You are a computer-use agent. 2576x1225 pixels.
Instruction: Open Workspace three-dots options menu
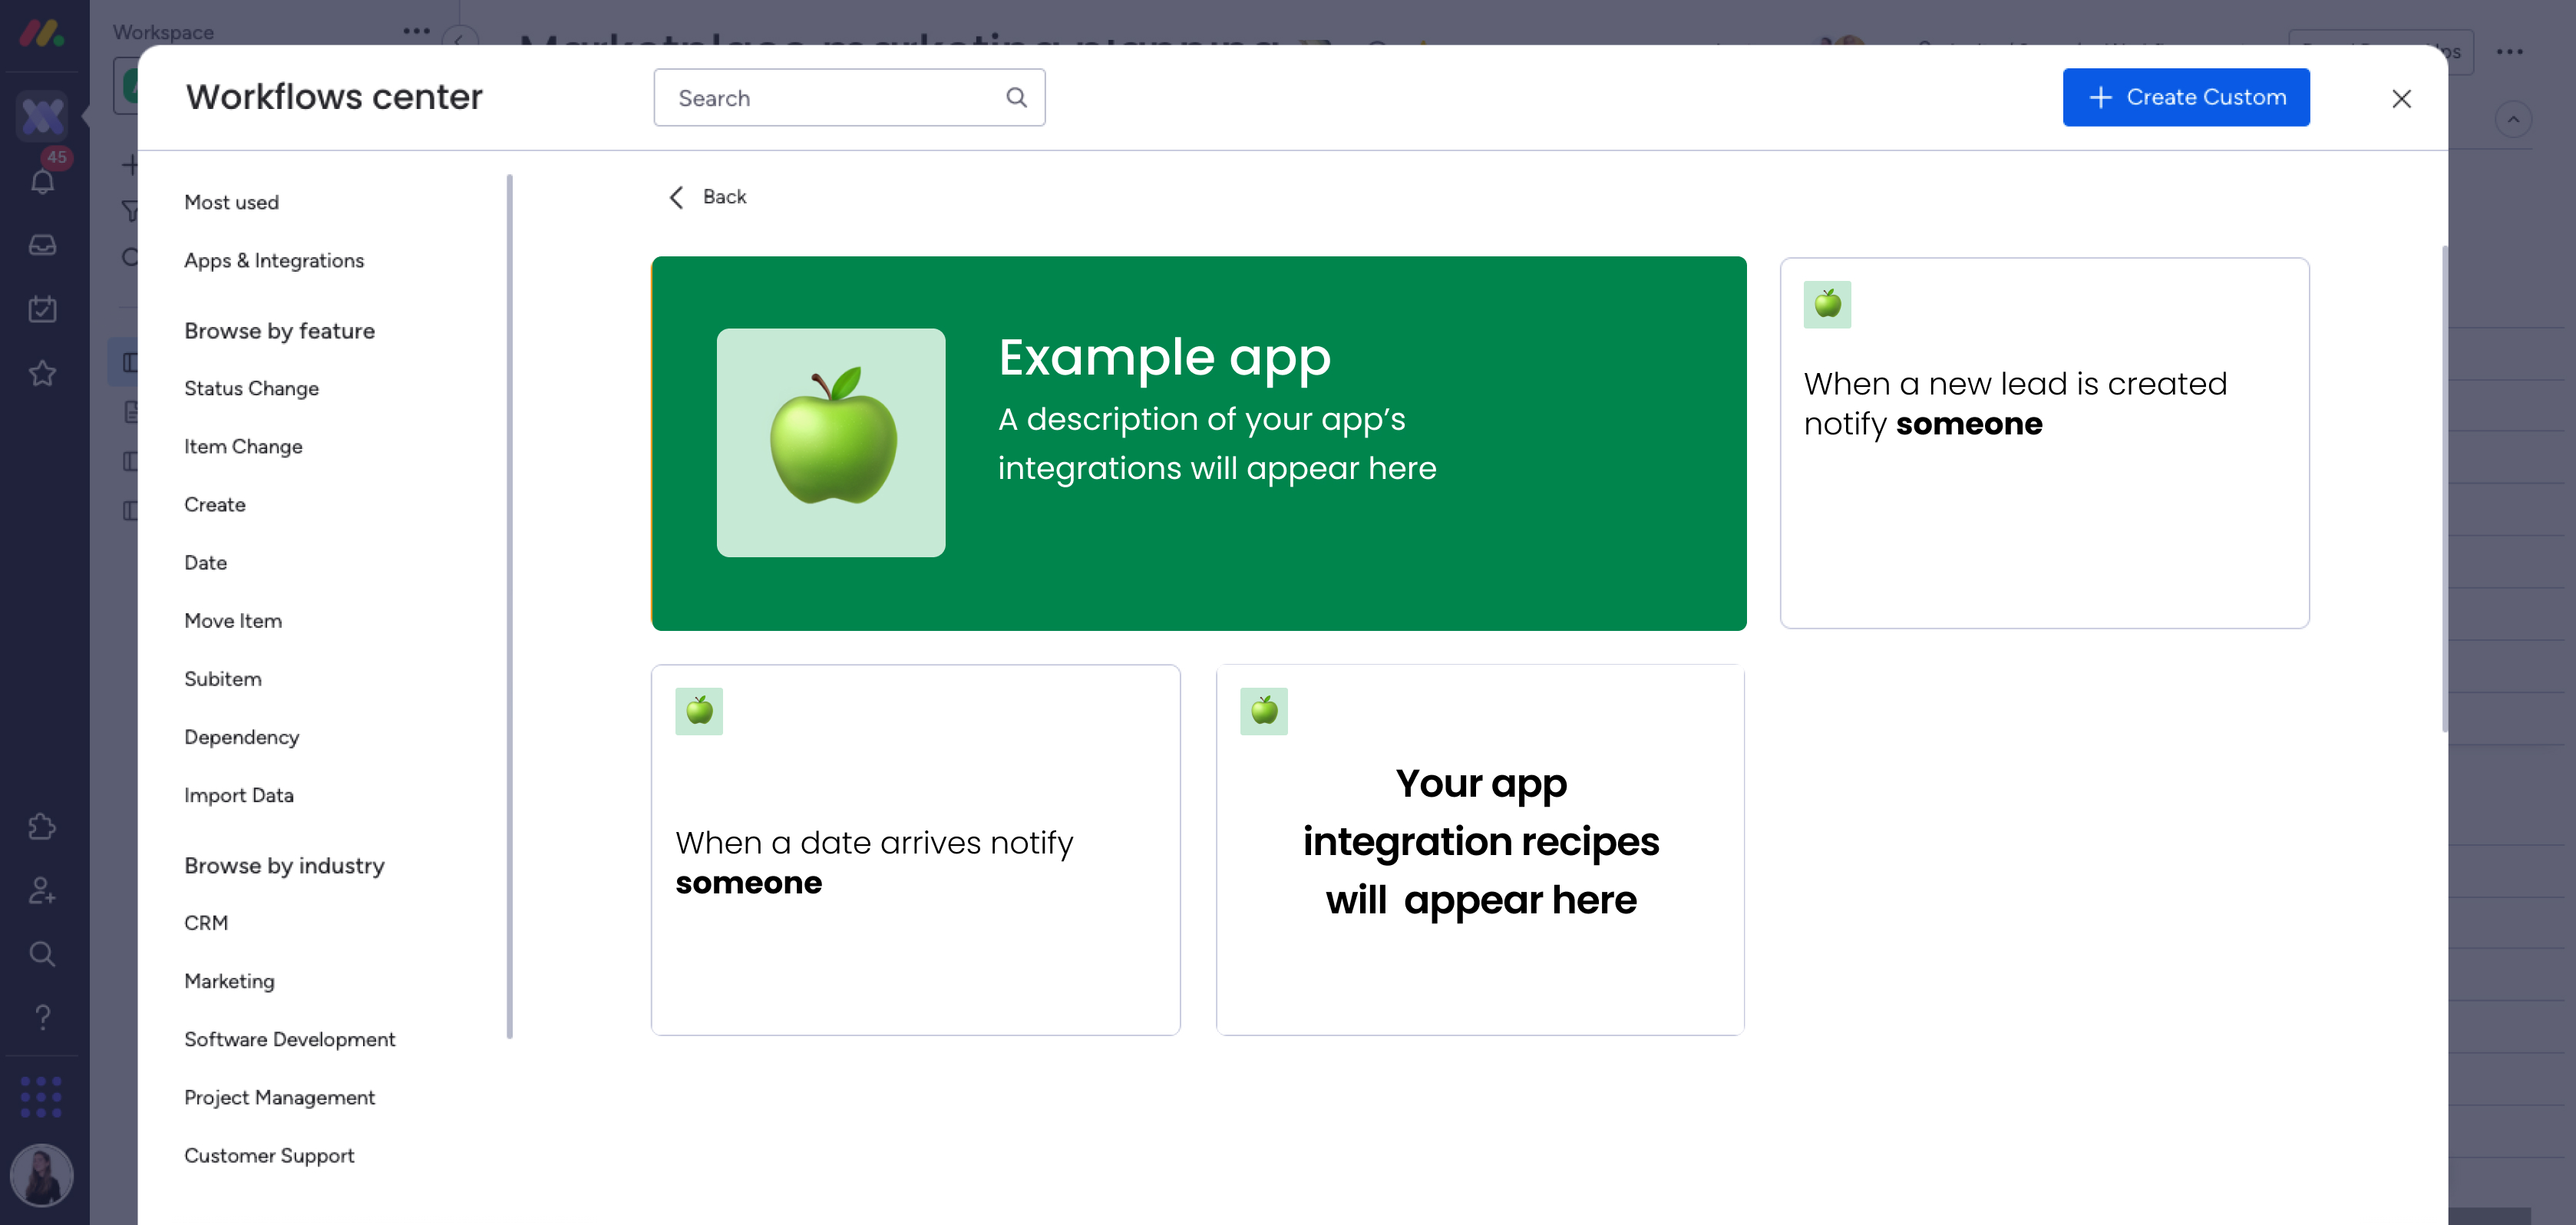click(416, 31)
